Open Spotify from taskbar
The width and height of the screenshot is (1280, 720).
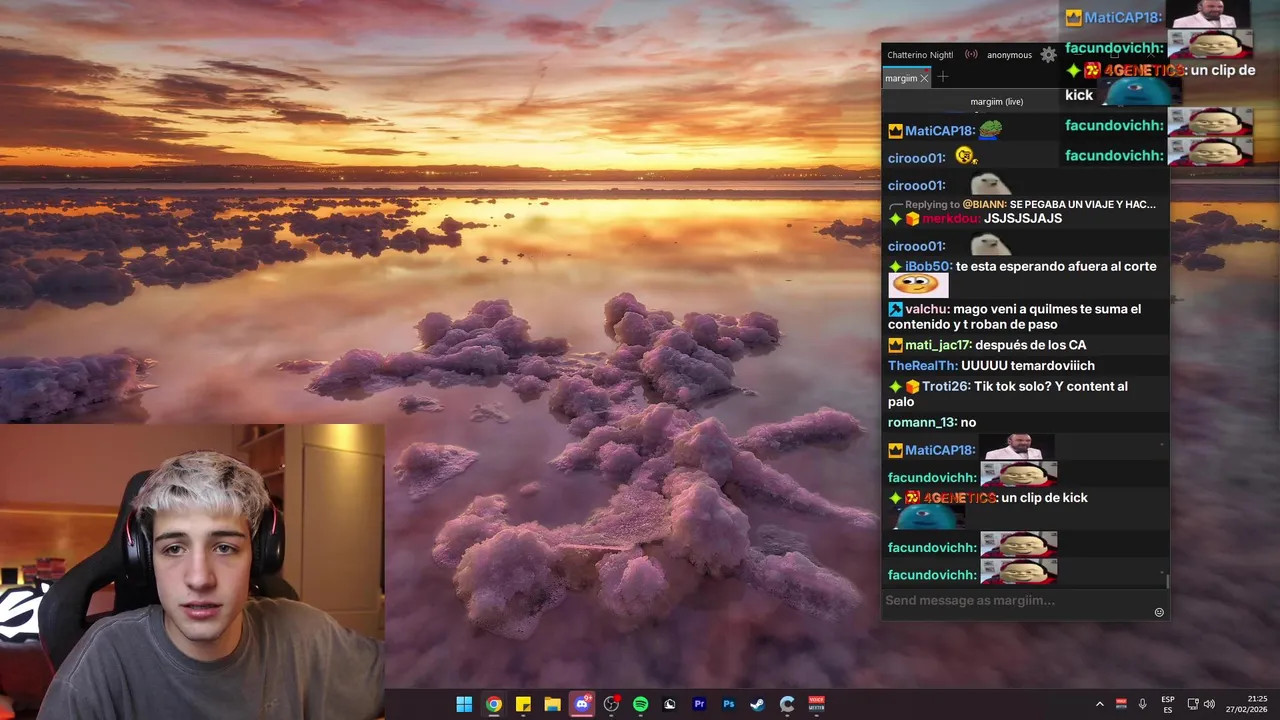click(x=641, y=704)
